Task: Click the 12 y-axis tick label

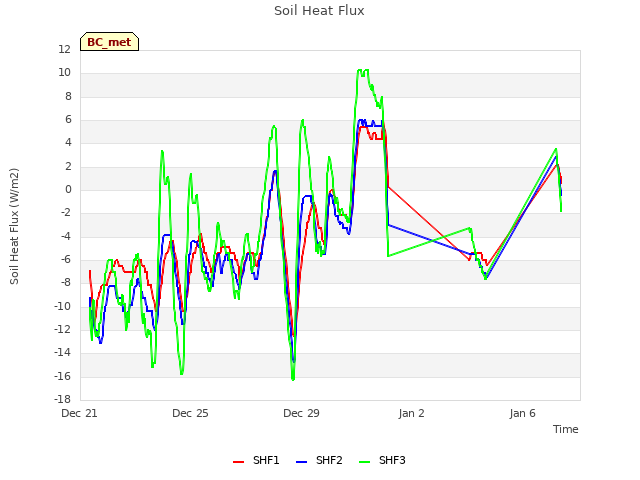Action: click(x=64, y=49)
